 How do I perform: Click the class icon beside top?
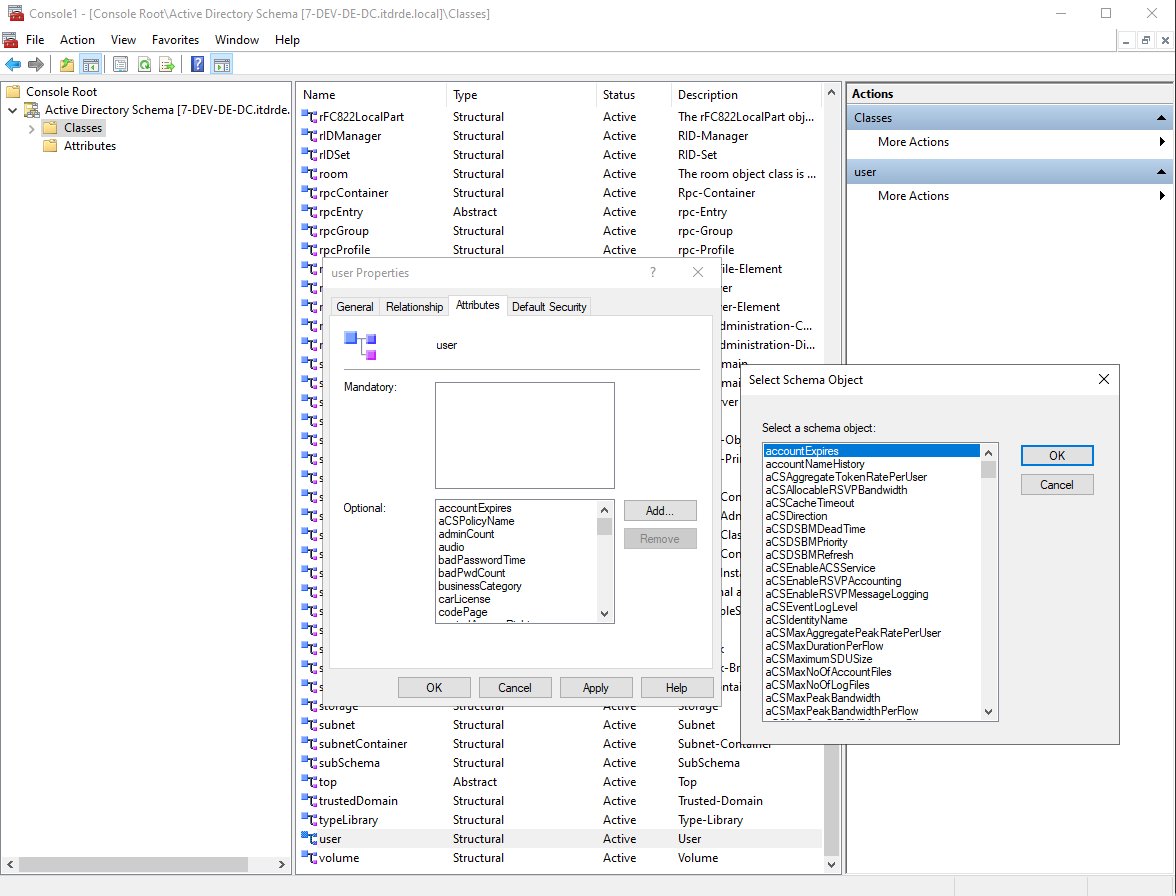pos(309,782)
